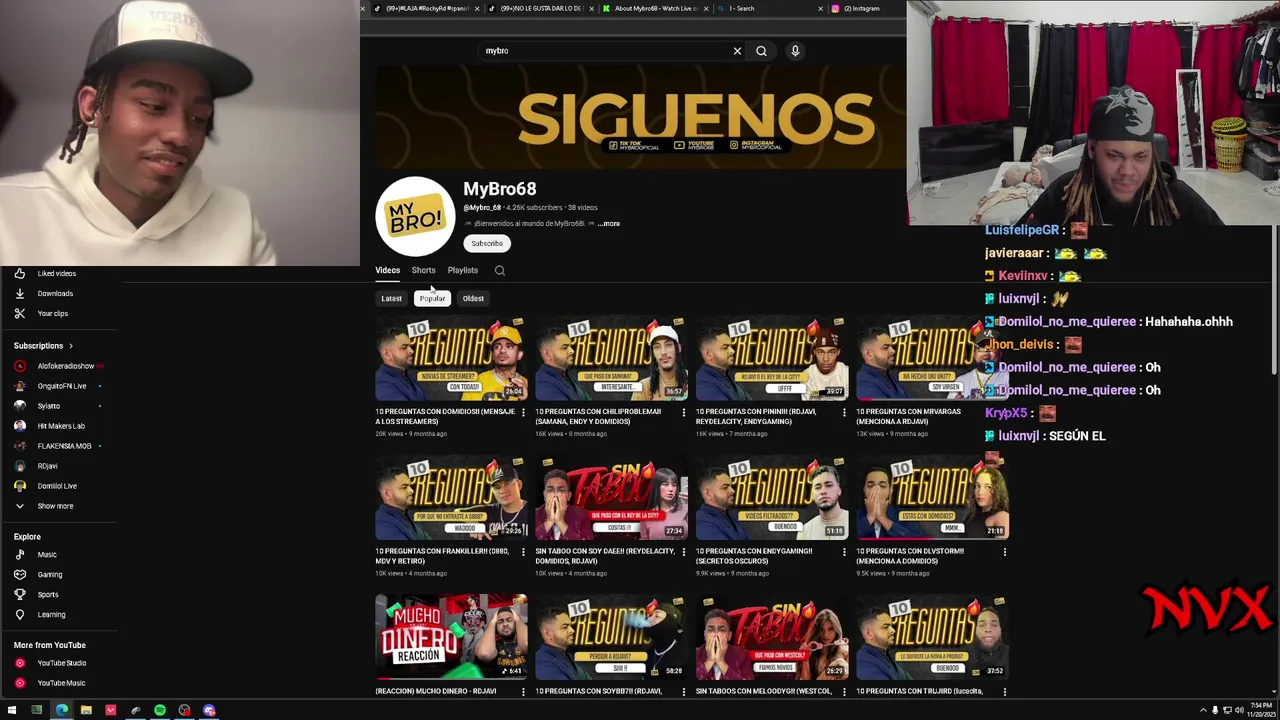Subscribe to MyBro68 channel
This screenshot has height=720, width=1280.
487,243
